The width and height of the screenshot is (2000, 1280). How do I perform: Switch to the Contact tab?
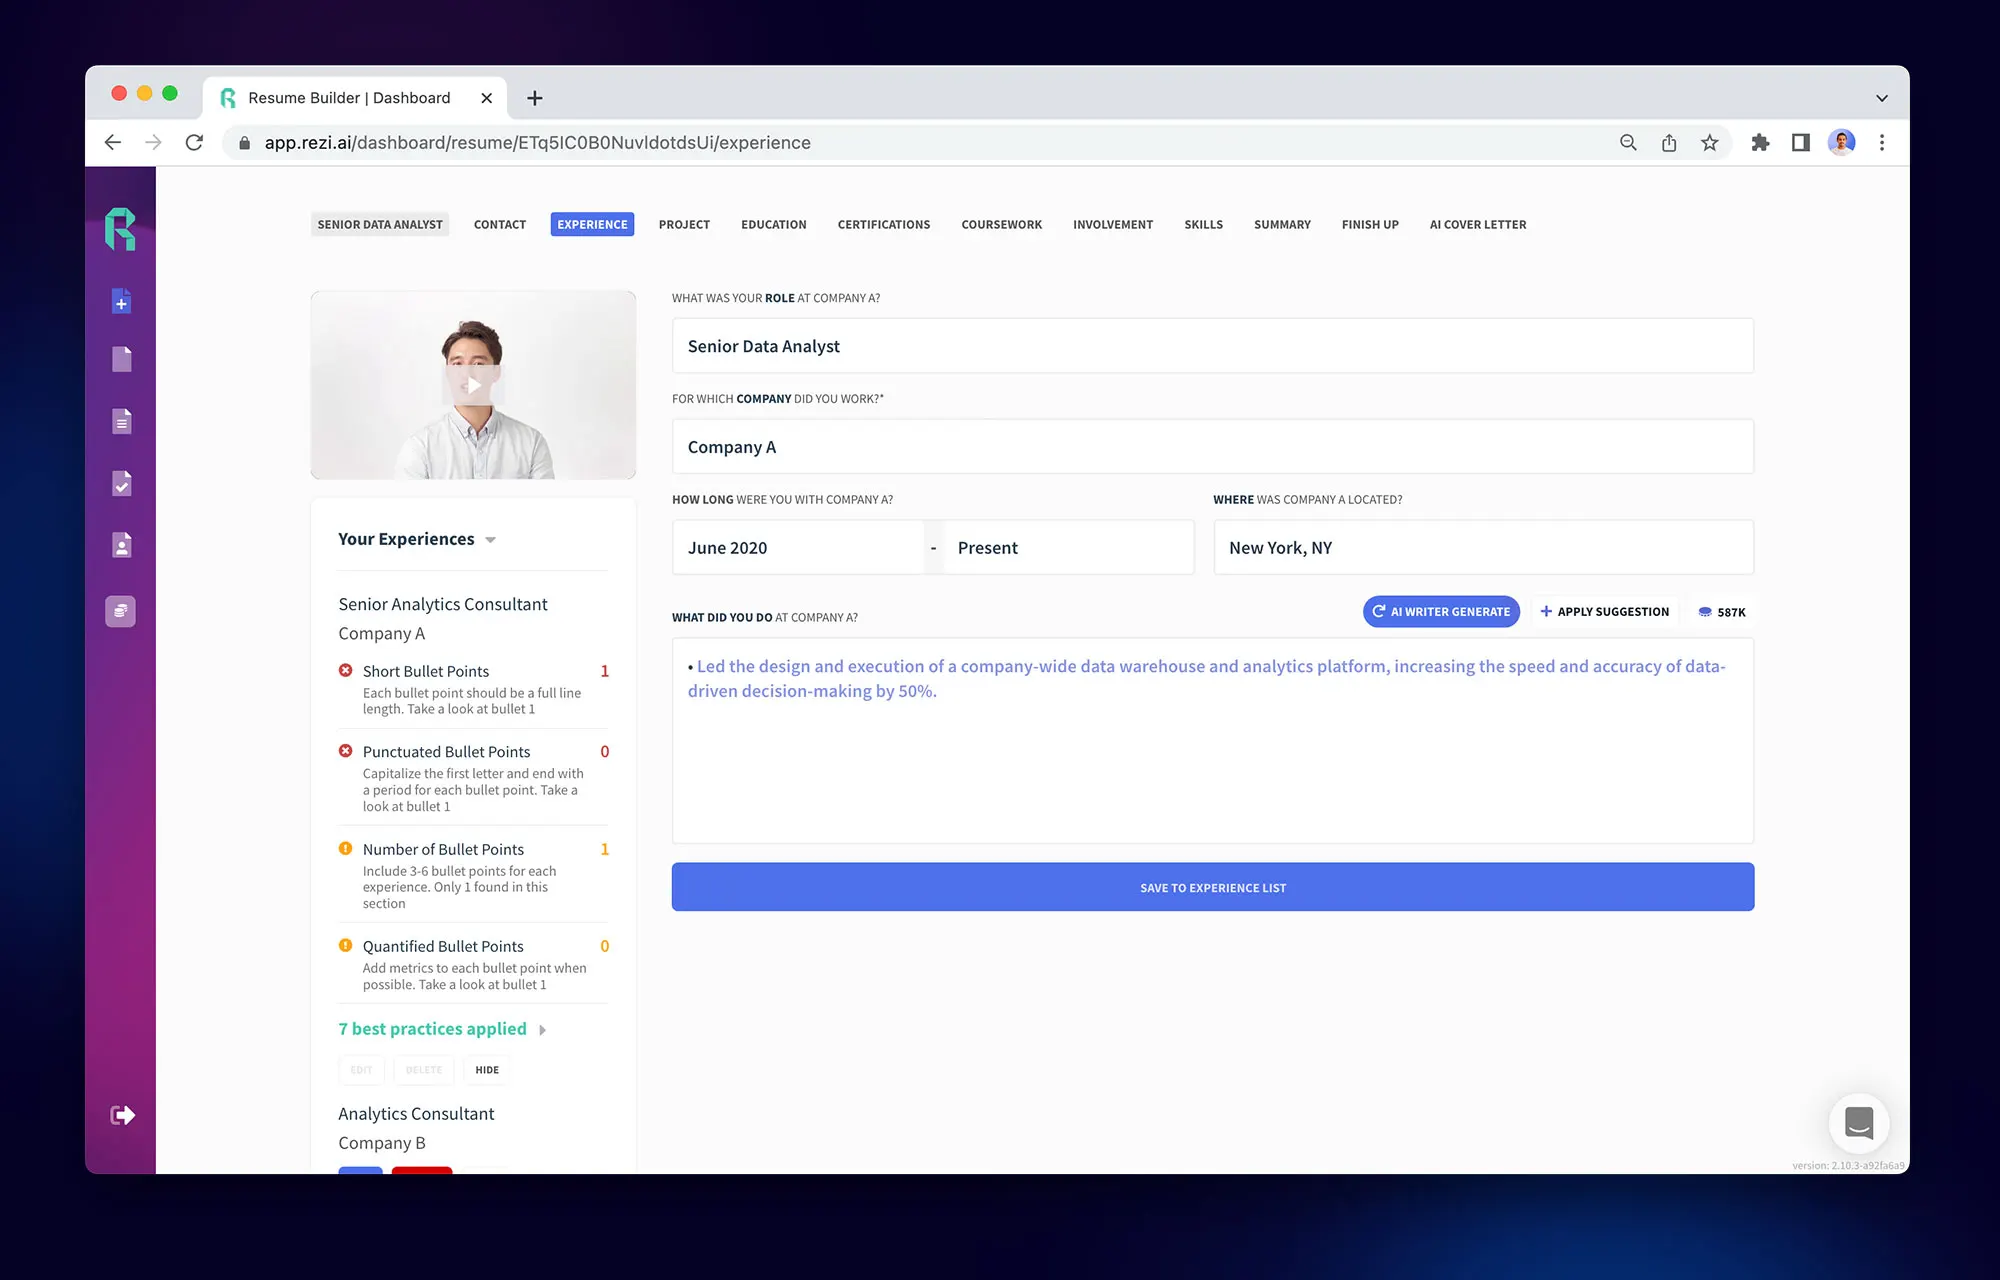point(500,224)
